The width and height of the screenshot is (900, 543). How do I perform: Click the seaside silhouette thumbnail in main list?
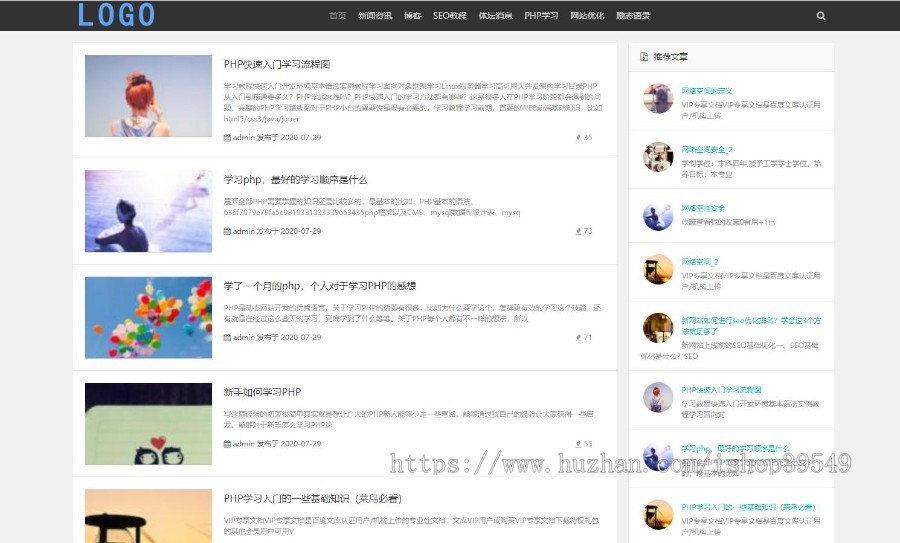pos(148,211)
